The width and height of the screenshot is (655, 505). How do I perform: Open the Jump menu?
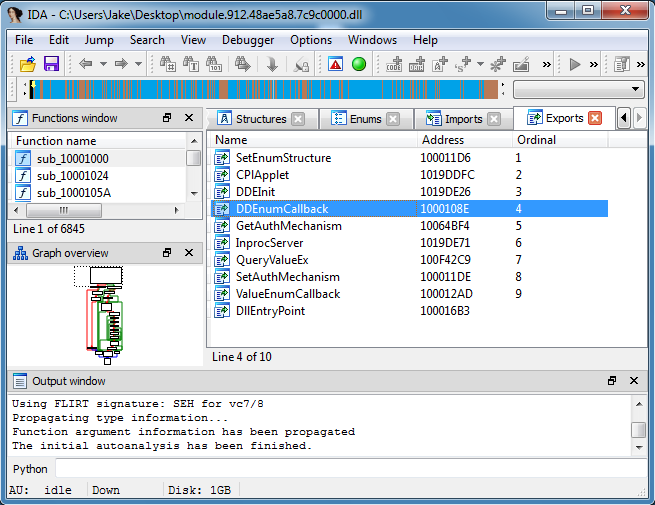pyautogui.click(x=99, y=40)
